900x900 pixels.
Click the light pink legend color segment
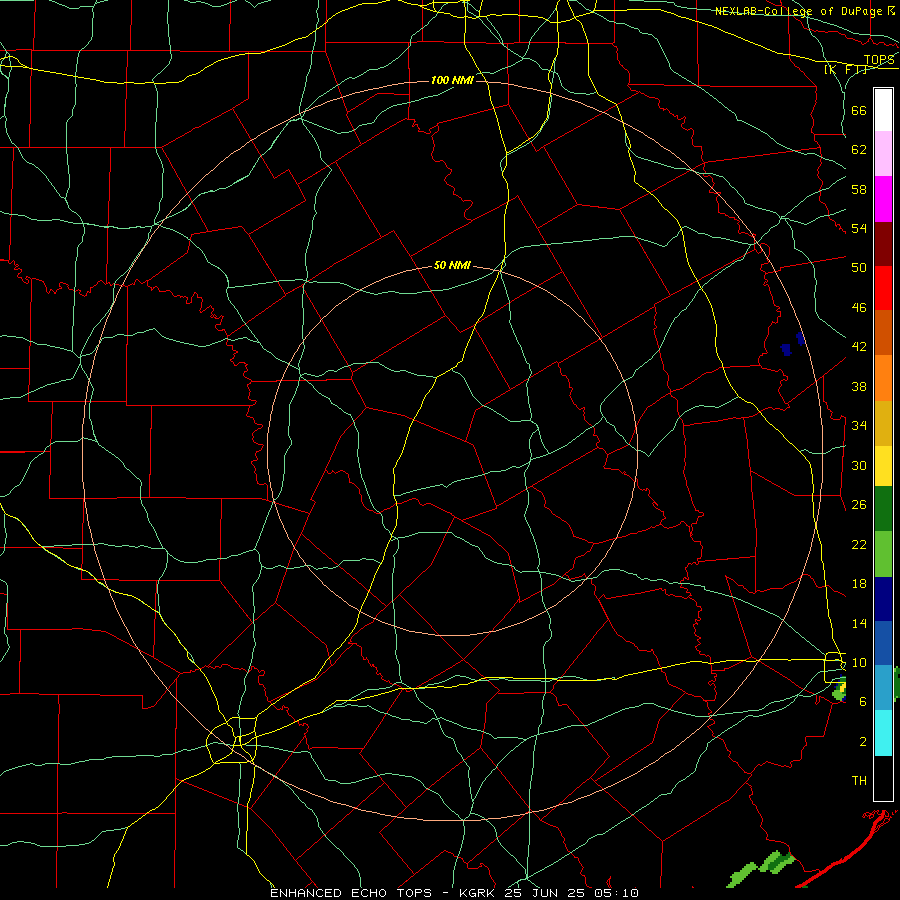(883, 154)
